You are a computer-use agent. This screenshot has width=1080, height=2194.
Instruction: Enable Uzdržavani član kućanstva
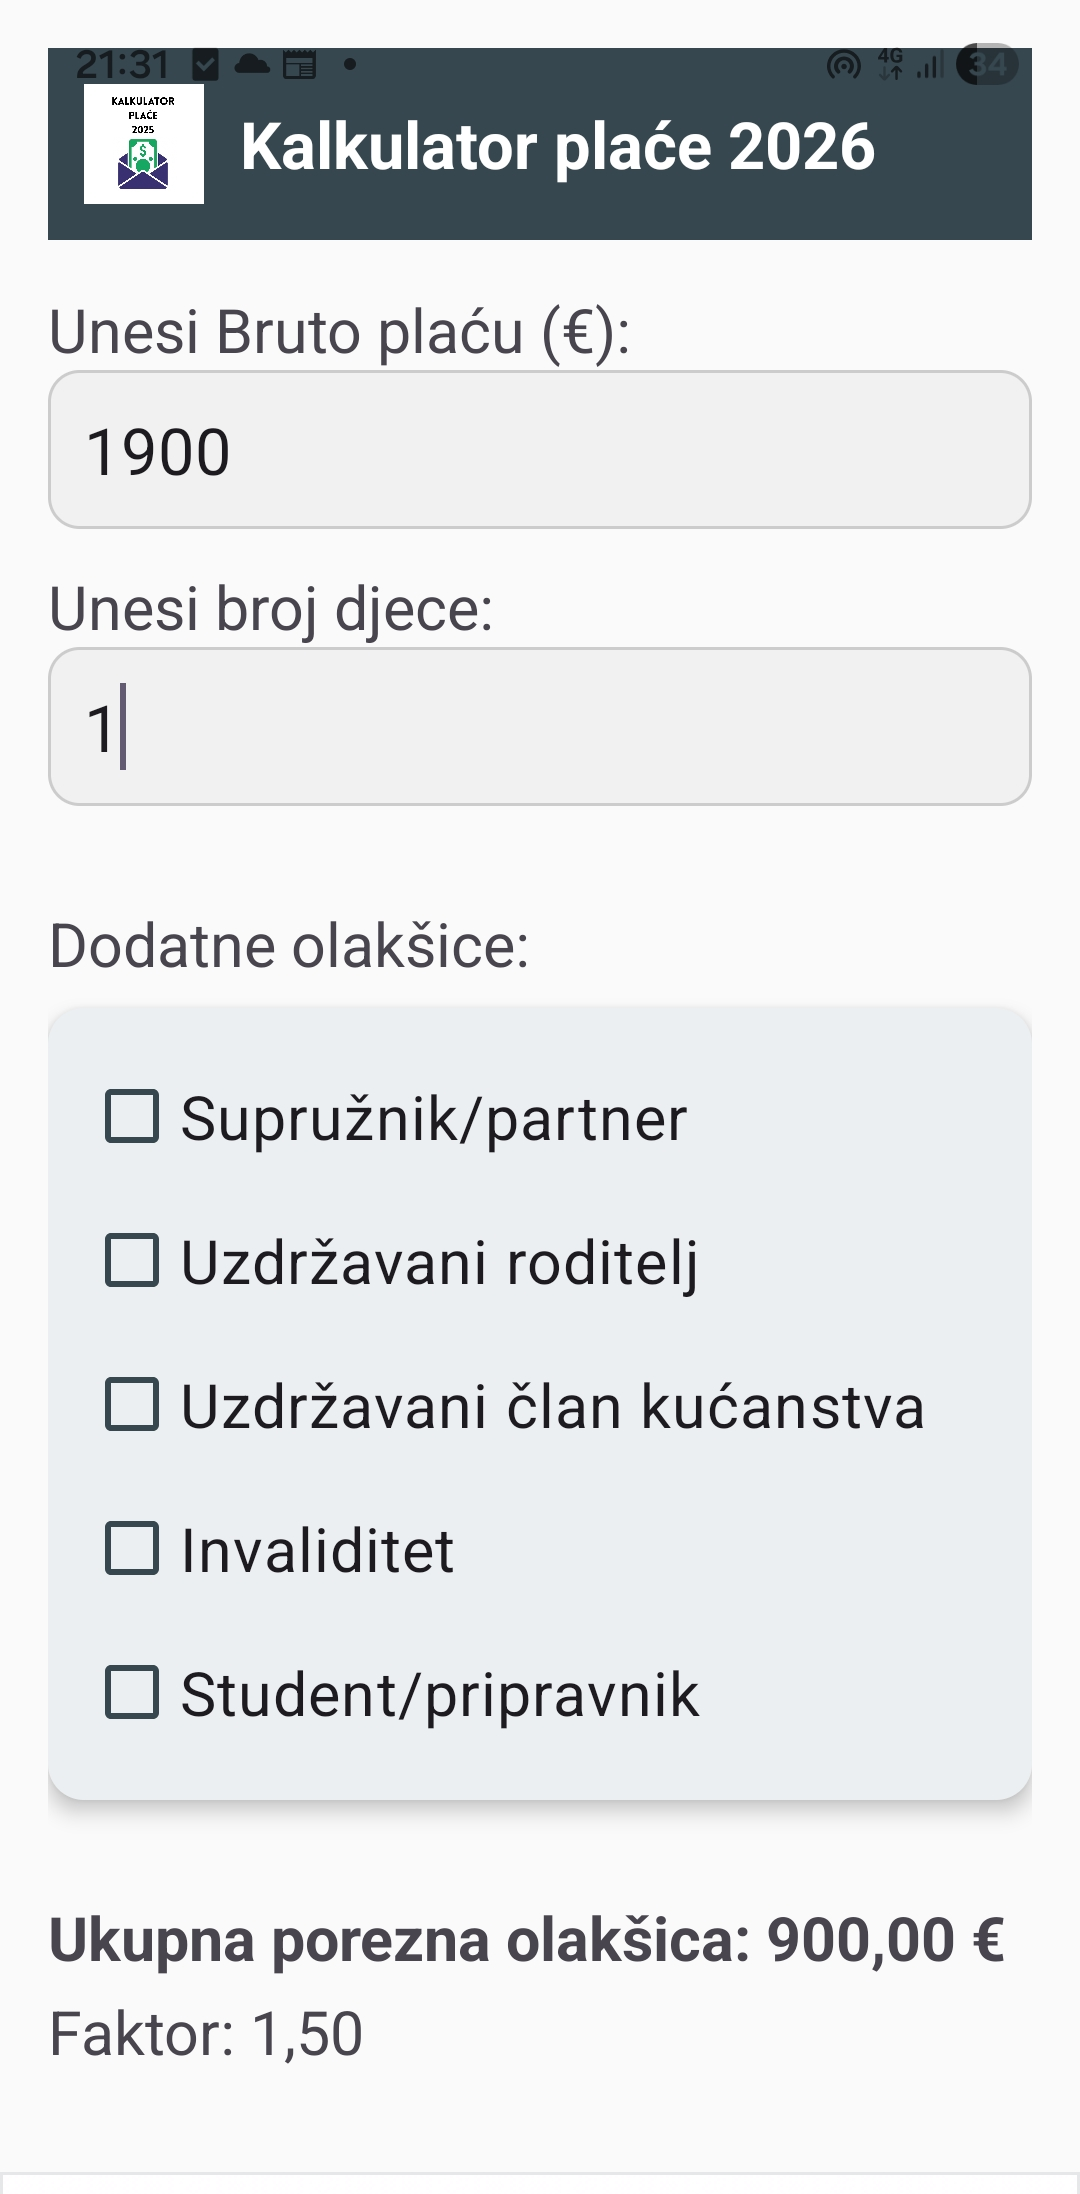point(133,1406)
